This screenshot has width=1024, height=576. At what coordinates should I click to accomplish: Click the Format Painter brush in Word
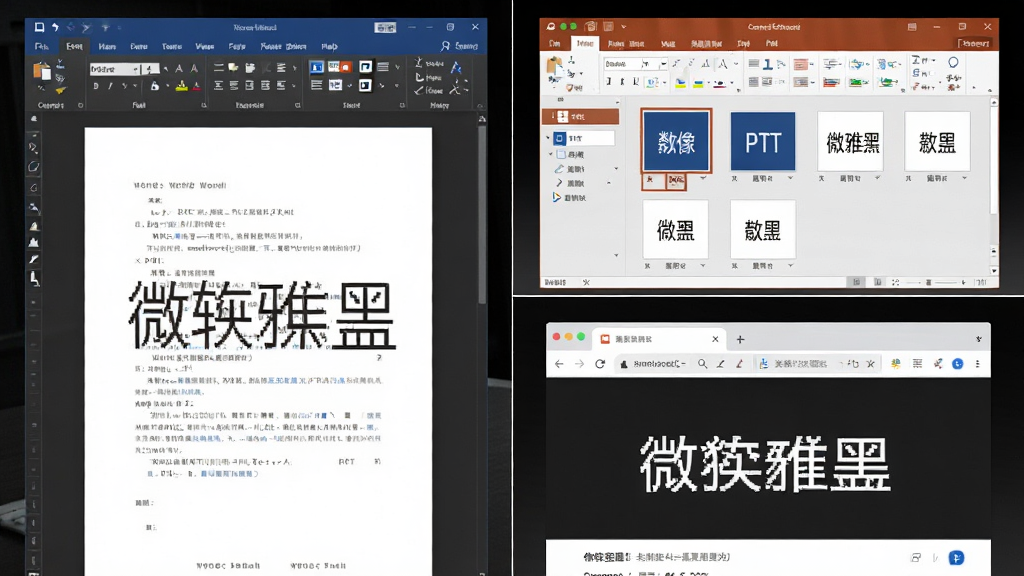61,91
